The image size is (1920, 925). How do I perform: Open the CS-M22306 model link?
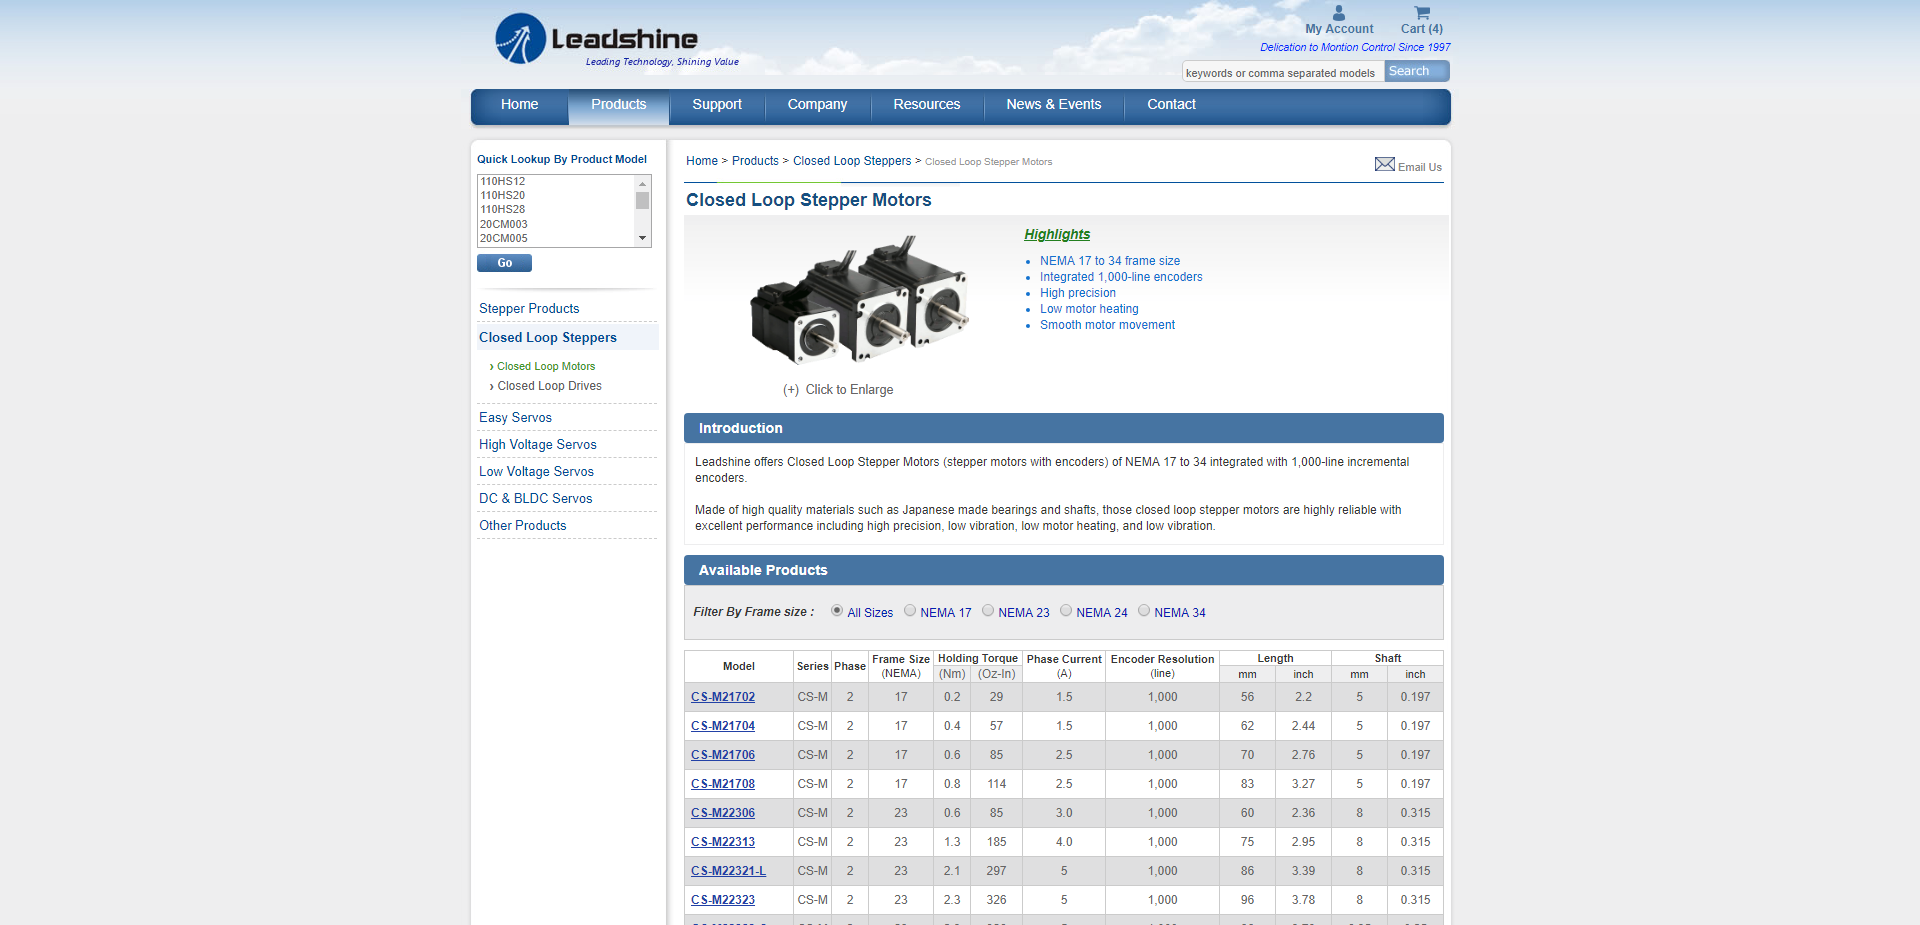[x=723, y=813]
